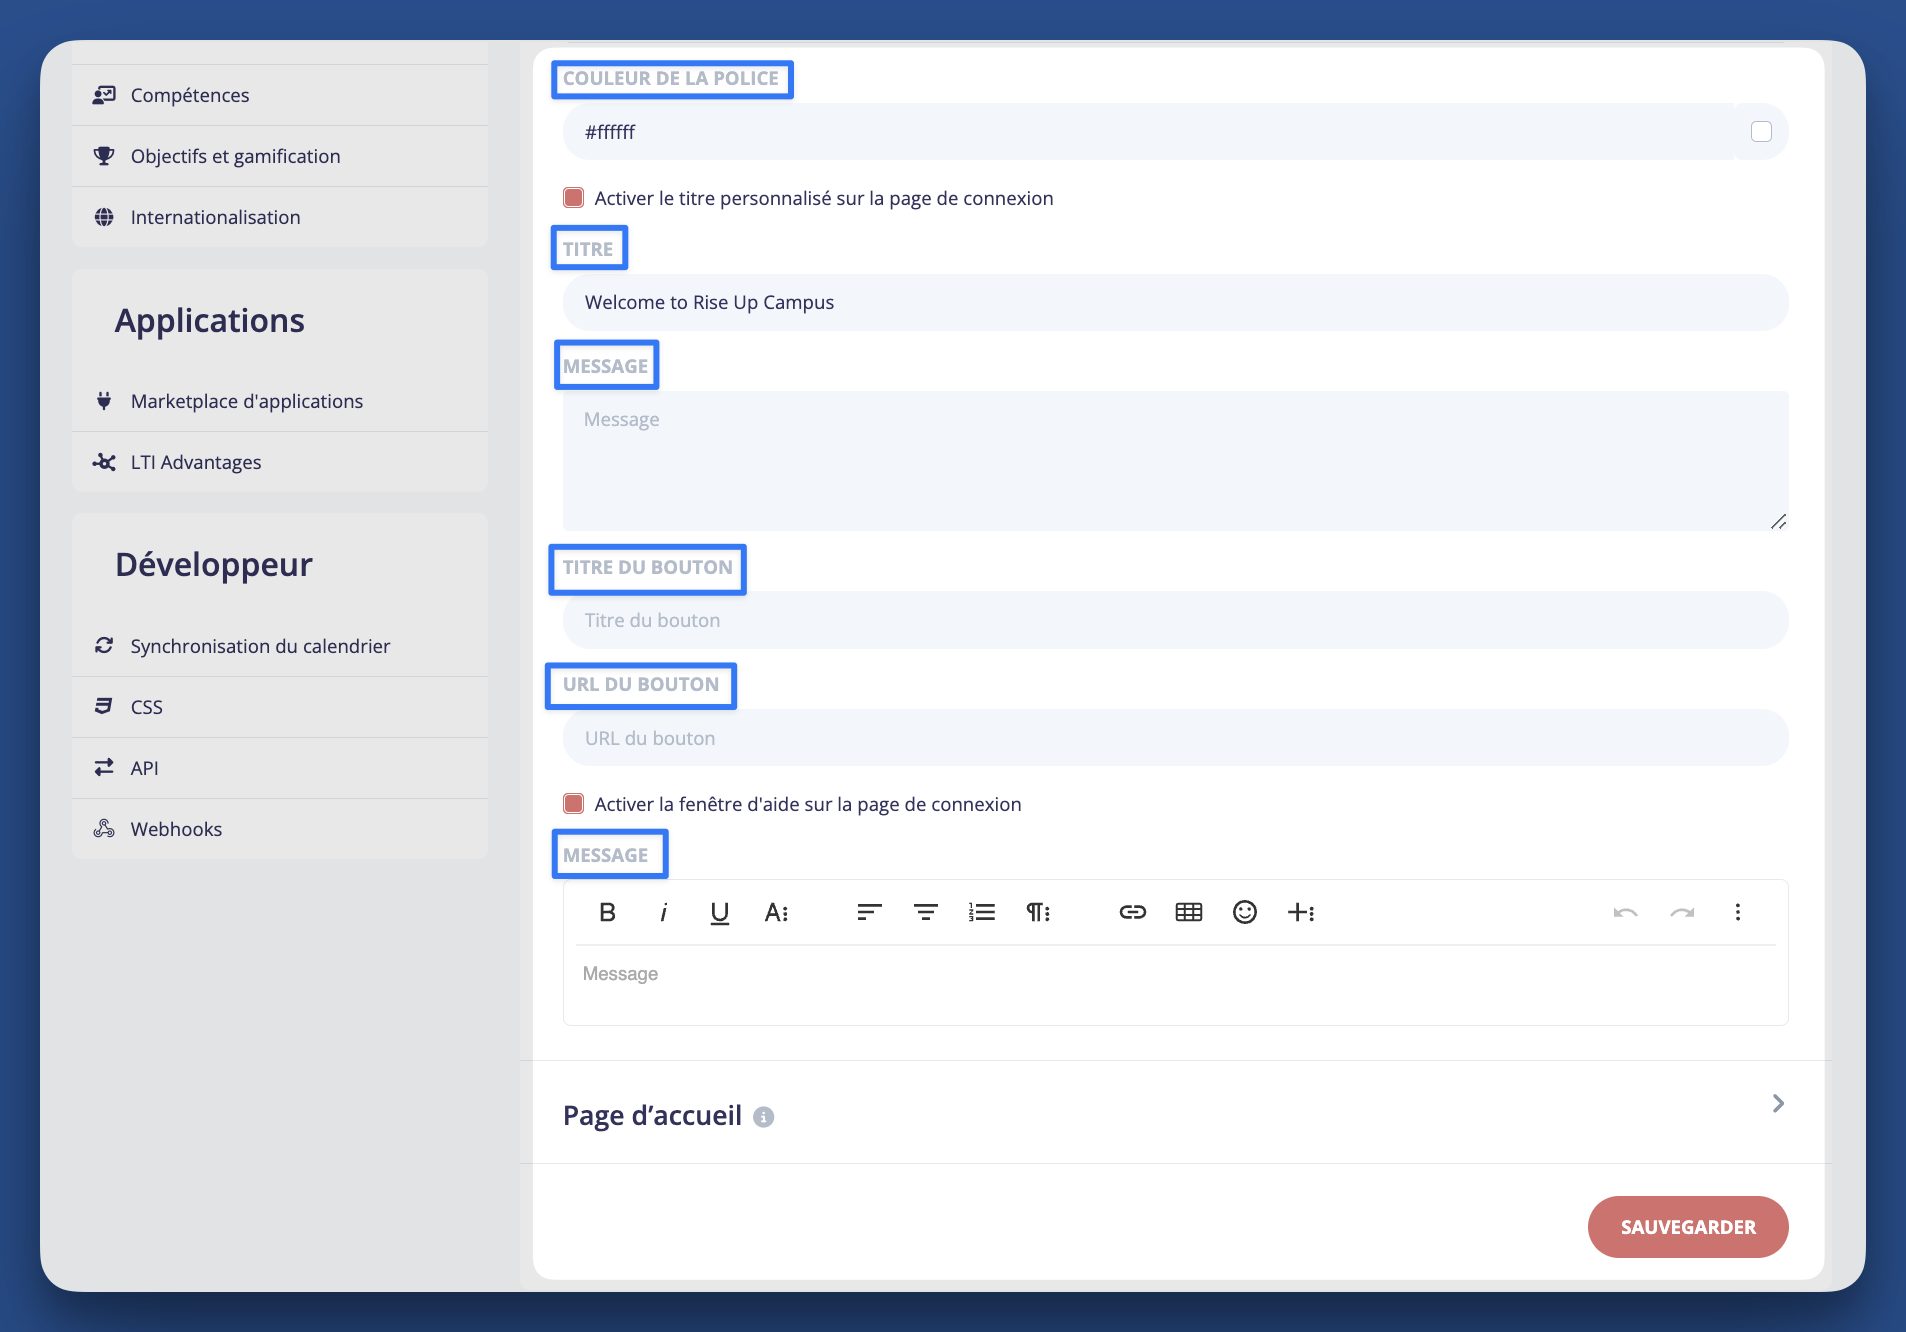Click the font color swatch box

[1761, 132]
